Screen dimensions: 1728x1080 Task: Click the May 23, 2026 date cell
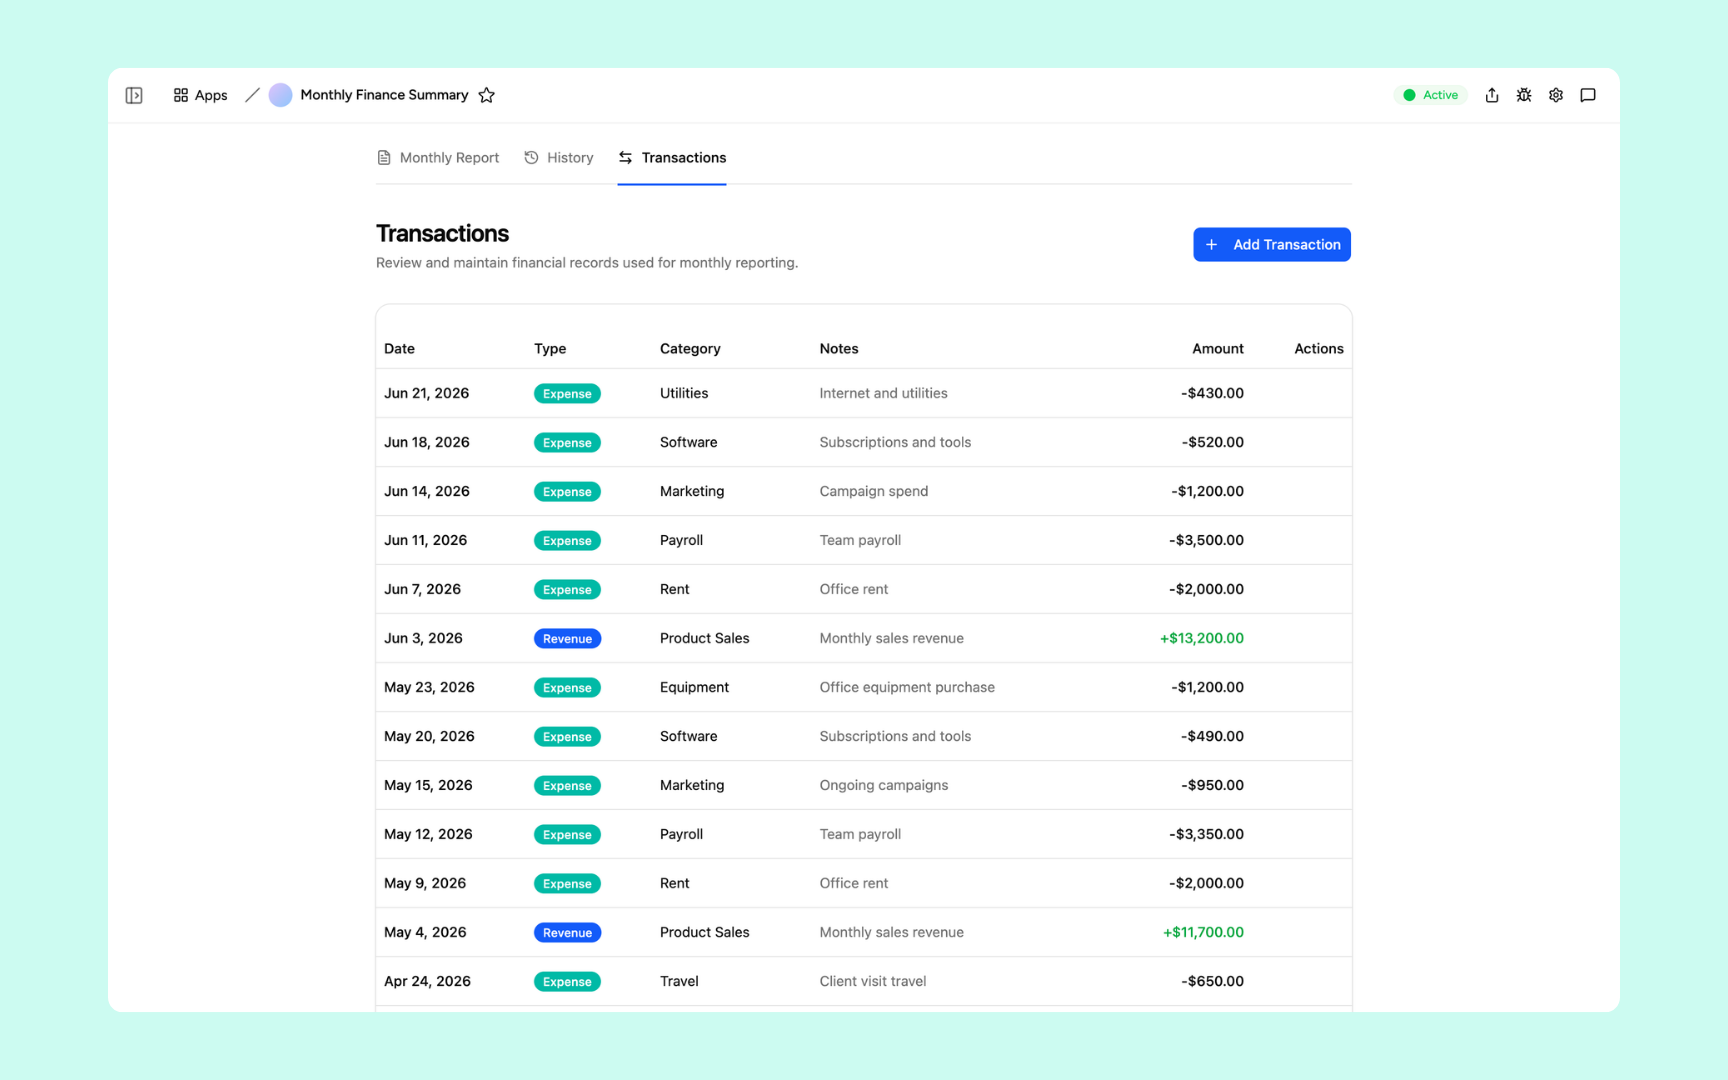(429, 687)
